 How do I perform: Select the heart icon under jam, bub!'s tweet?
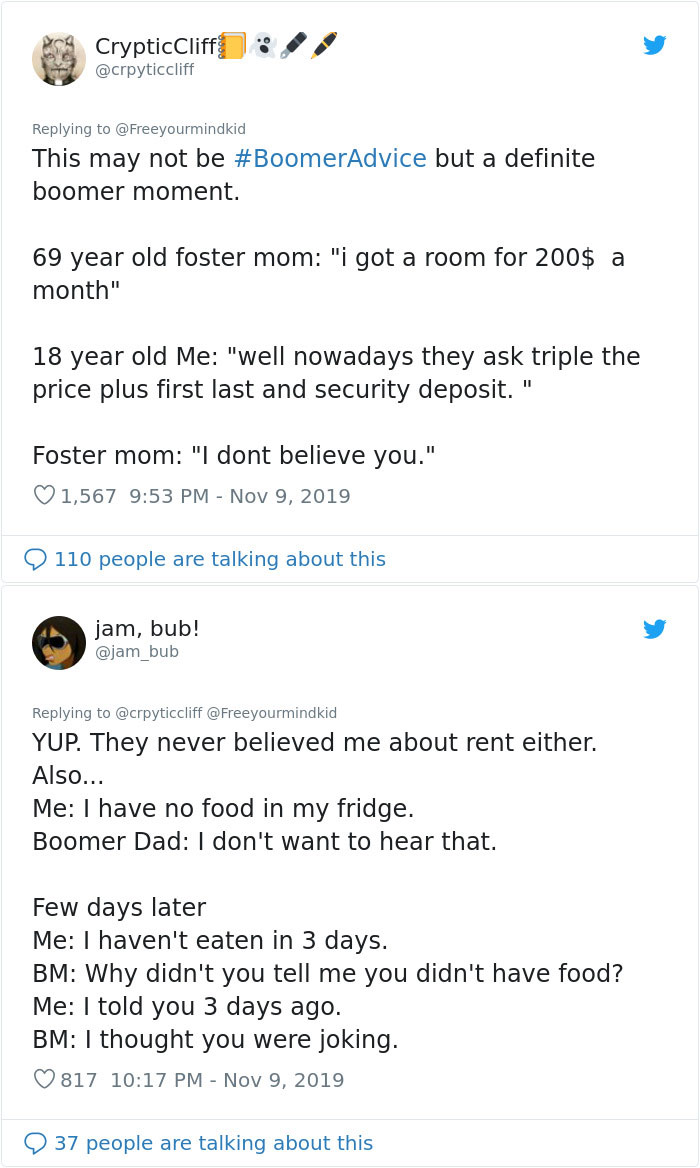[x=42, y=1079]
